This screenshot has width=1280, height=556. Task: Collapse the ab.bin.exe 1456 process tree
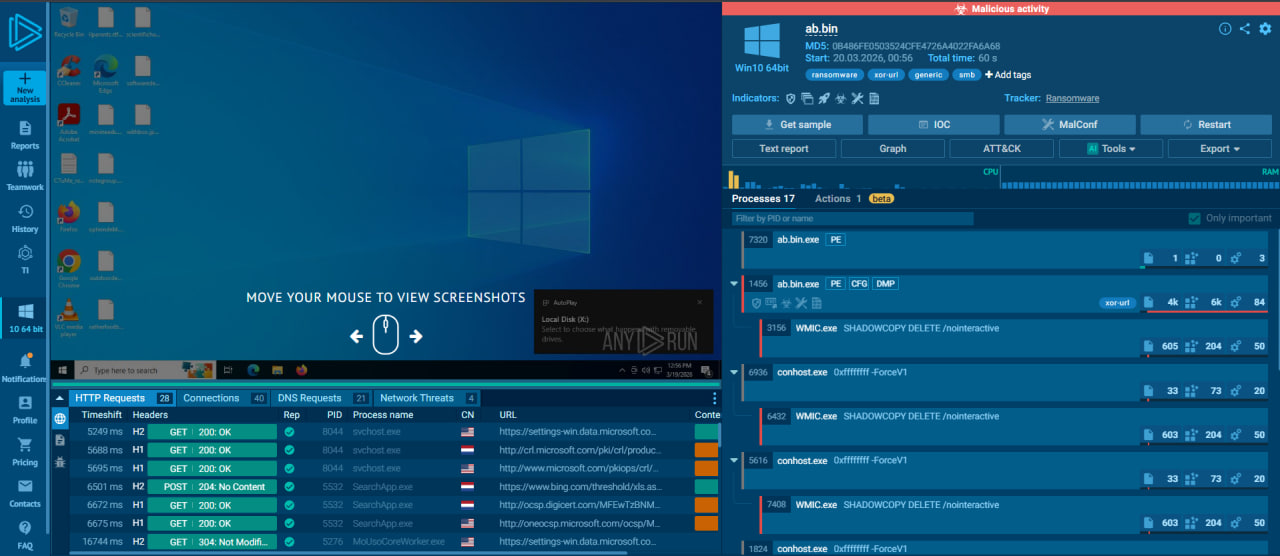pos(736,284)
